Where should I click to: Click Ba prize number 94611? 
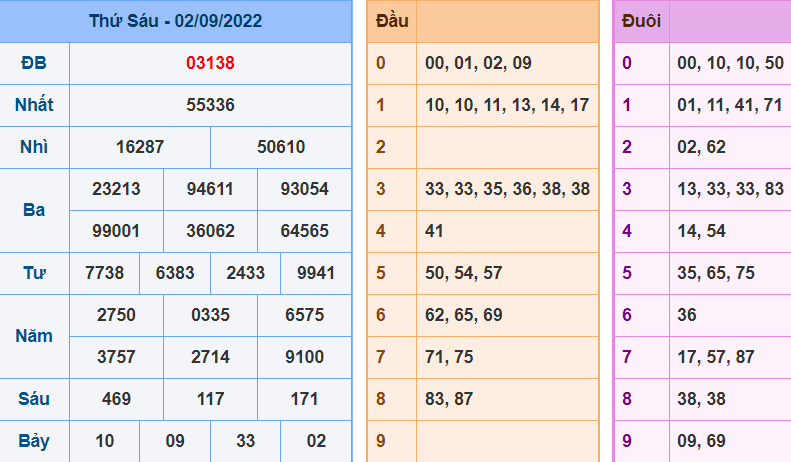point(210,189)
